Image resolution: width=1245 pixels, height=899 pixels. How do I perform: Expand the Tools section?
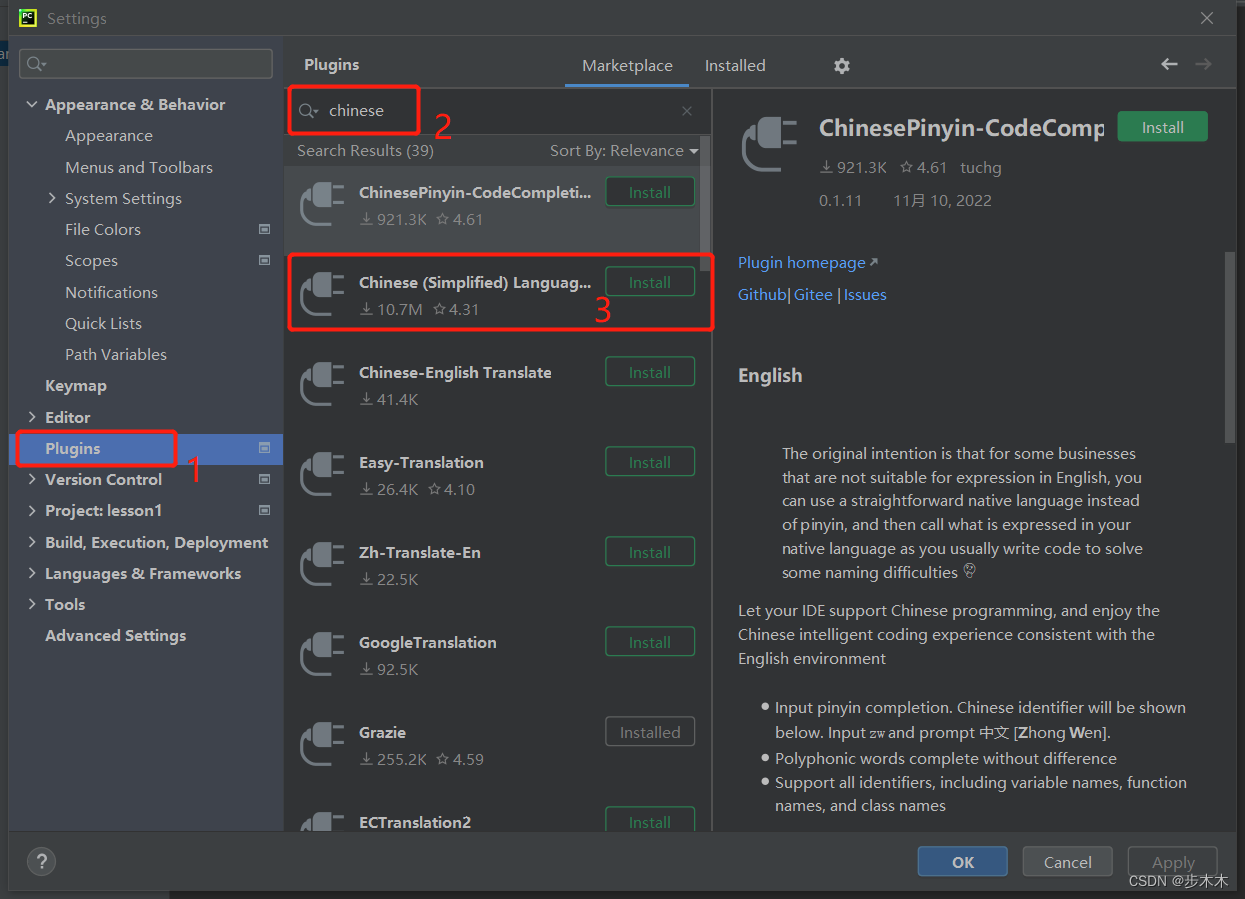[32, 604]
